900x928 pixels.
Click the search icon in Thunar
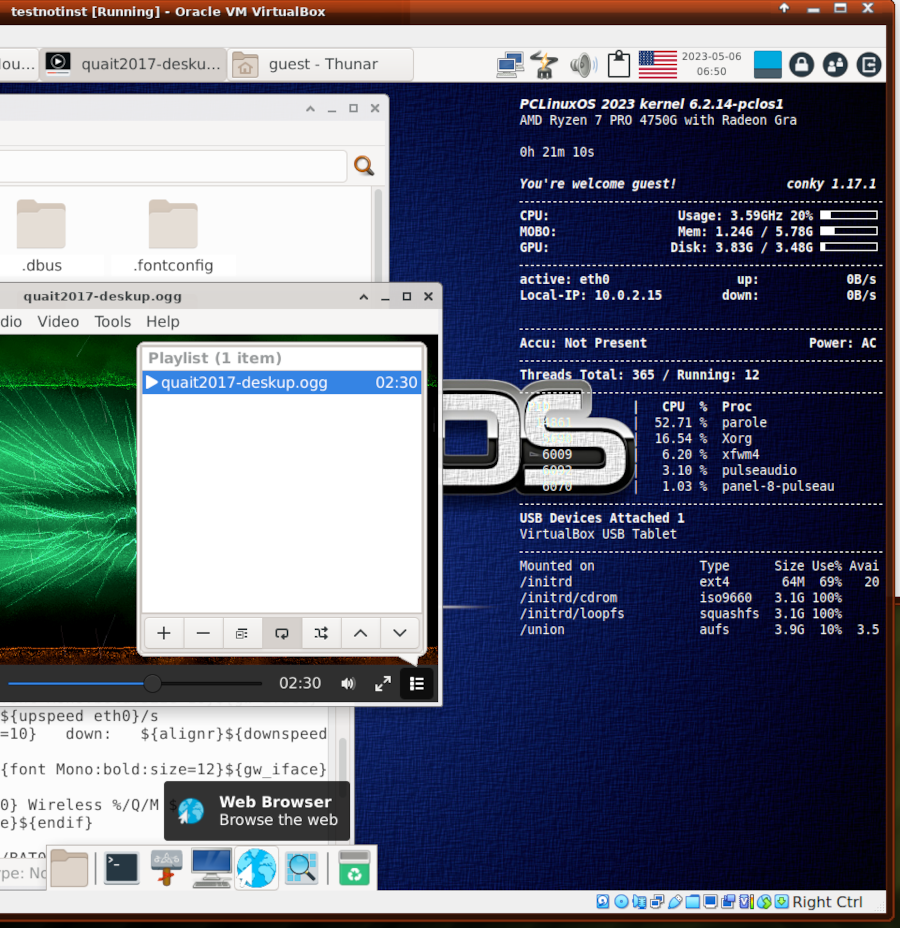[364, 166]
